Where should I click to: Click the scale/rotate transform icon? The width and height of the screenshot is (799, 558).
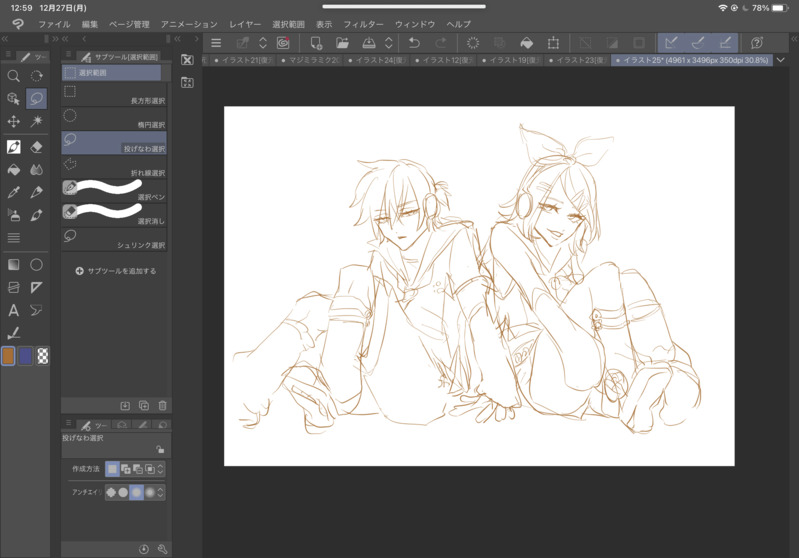click(553, 43)
